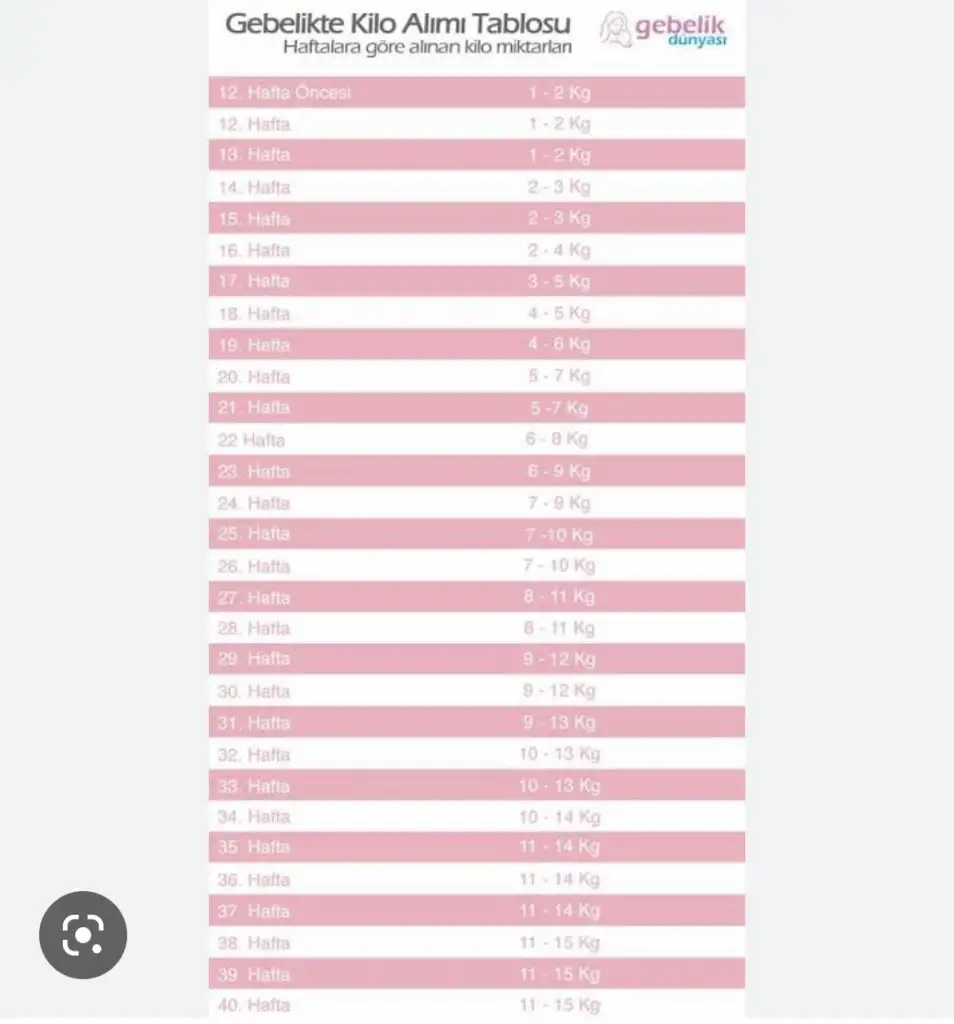
Task: Select the 36. Hafta row label
Action: (x=254, y=880)
